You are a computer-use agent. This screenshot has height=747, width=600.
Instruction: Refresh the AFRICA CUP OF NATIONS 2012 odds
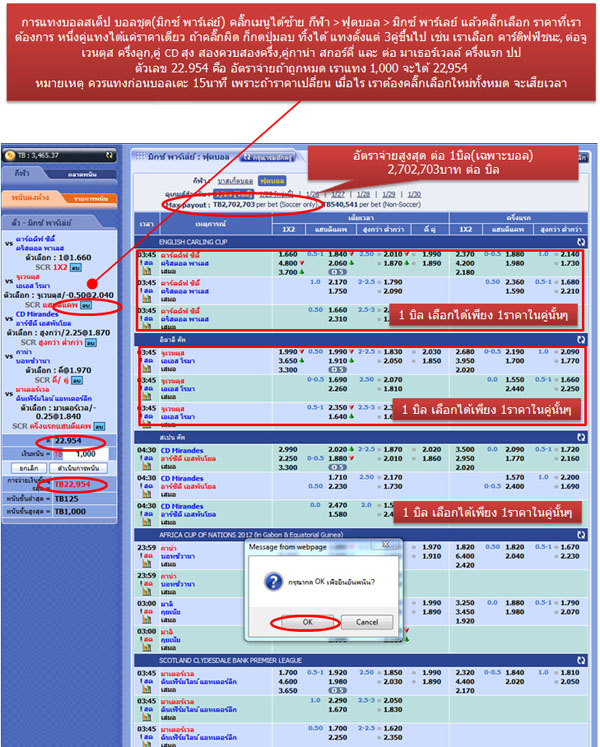click(581, 535)
